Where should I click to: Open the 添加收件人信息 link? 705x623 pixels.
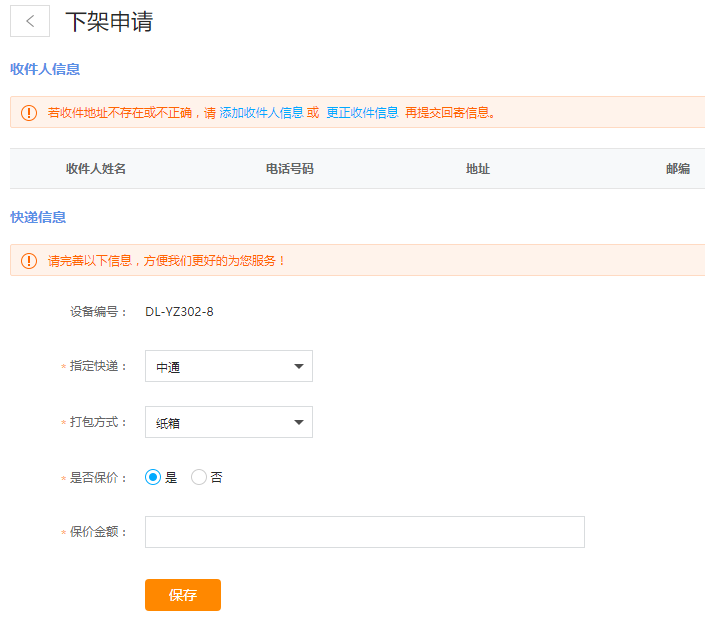point(261,113)
